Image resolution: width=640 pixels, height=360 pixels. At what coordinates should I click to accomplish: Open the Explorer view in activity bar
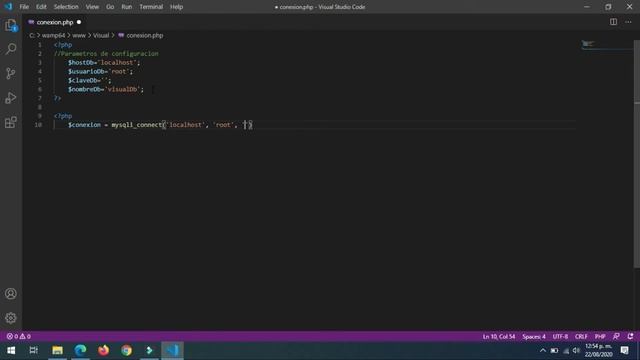[x=11, y=25]
